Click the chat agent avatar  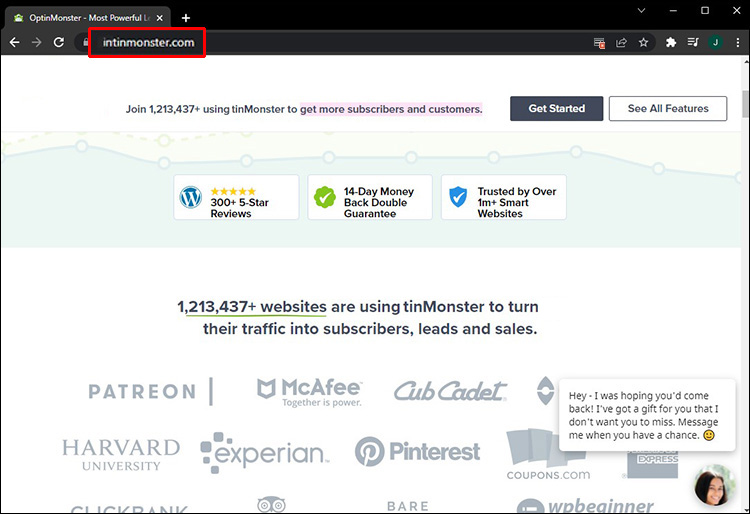(x=715, y=485)
